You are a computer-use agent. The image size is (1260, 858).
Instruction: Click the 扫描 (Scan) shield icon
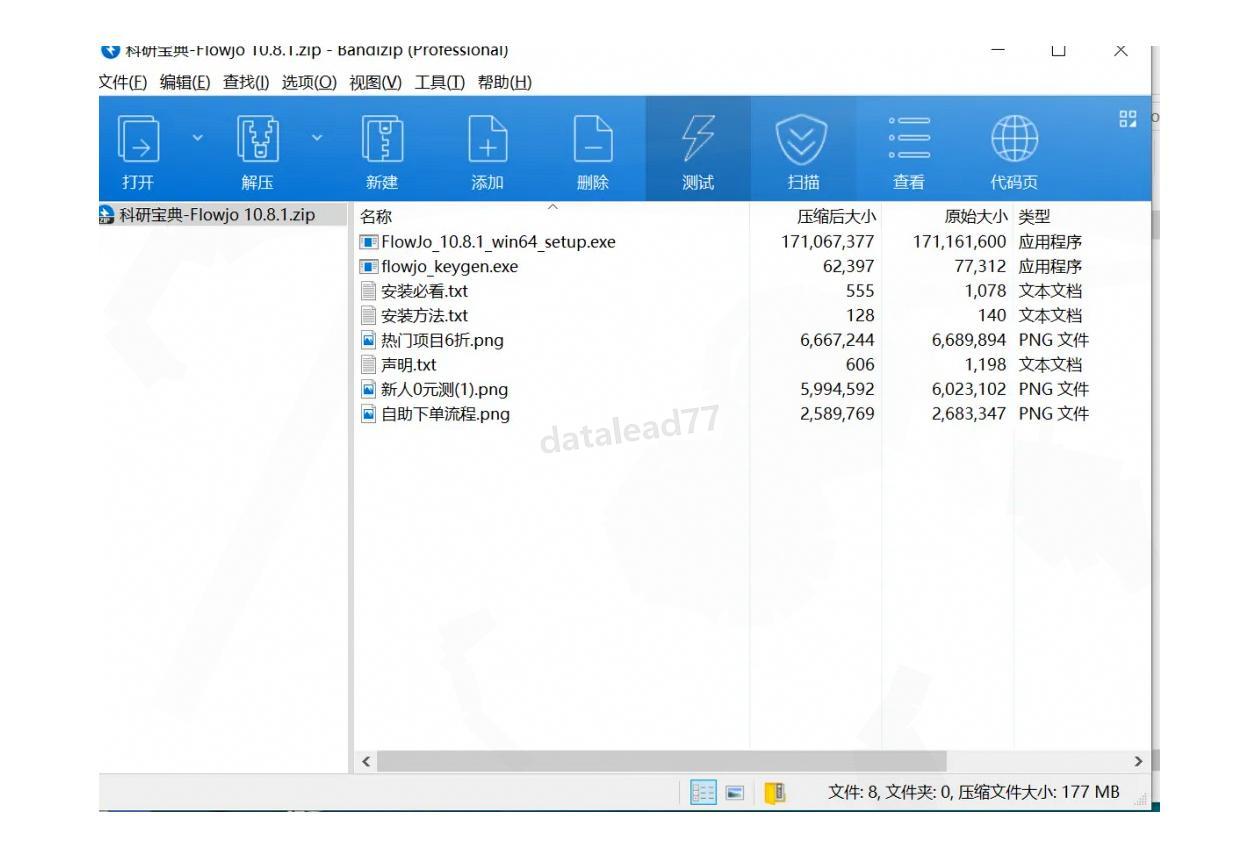pyautogui.click(x=802, y=139)
